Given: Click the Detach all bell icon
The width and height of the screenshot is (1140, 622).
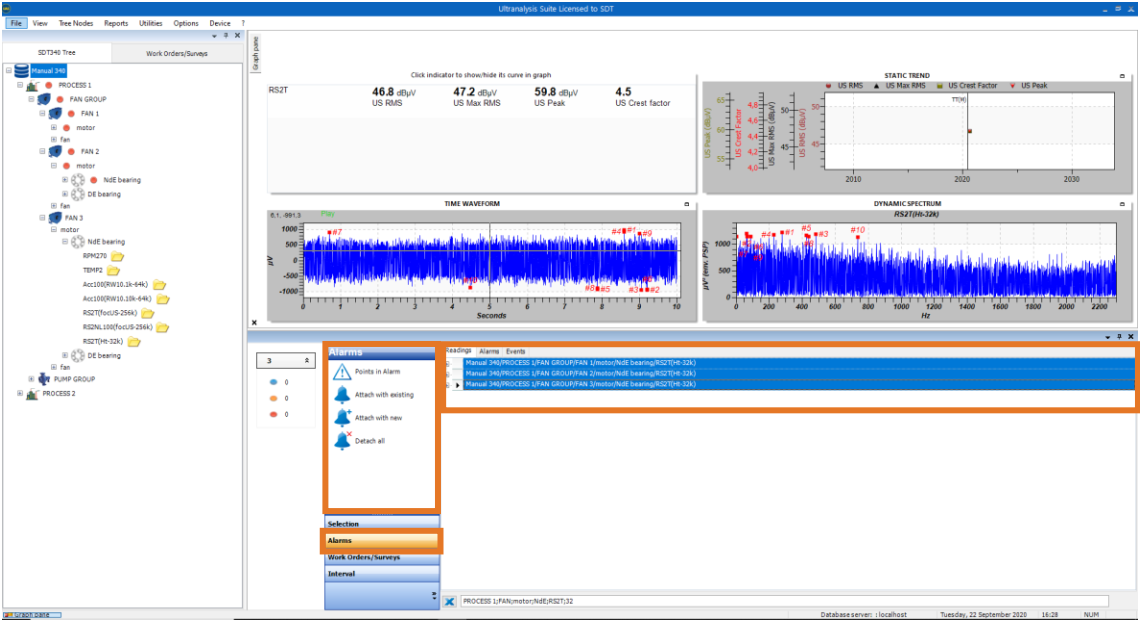Looking at the screenshot, I should 342,440.
